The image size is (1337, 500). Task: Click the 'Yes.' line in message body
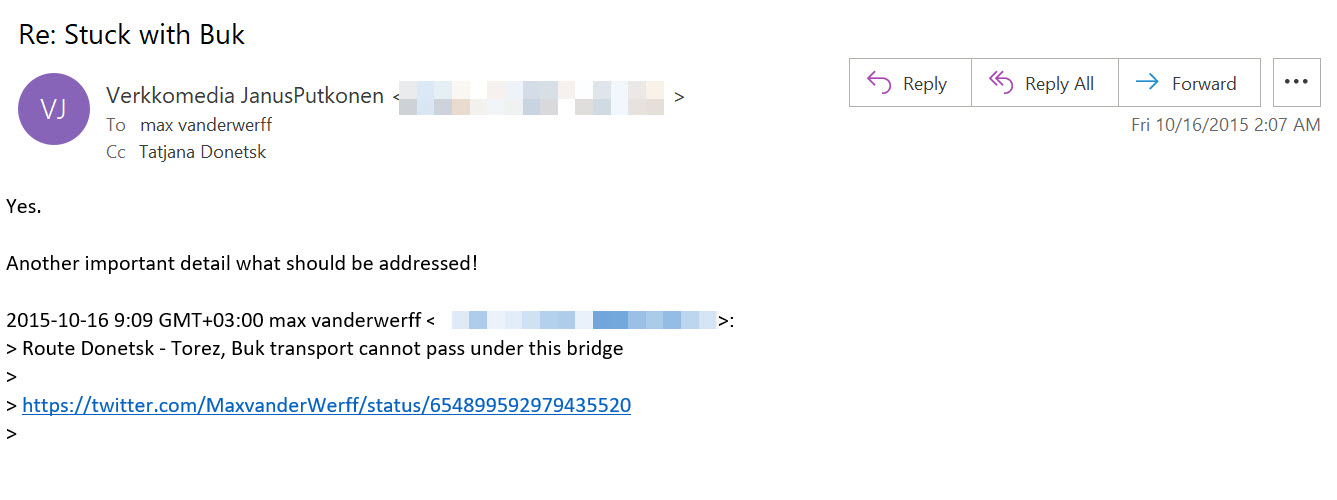pos(24,207)
